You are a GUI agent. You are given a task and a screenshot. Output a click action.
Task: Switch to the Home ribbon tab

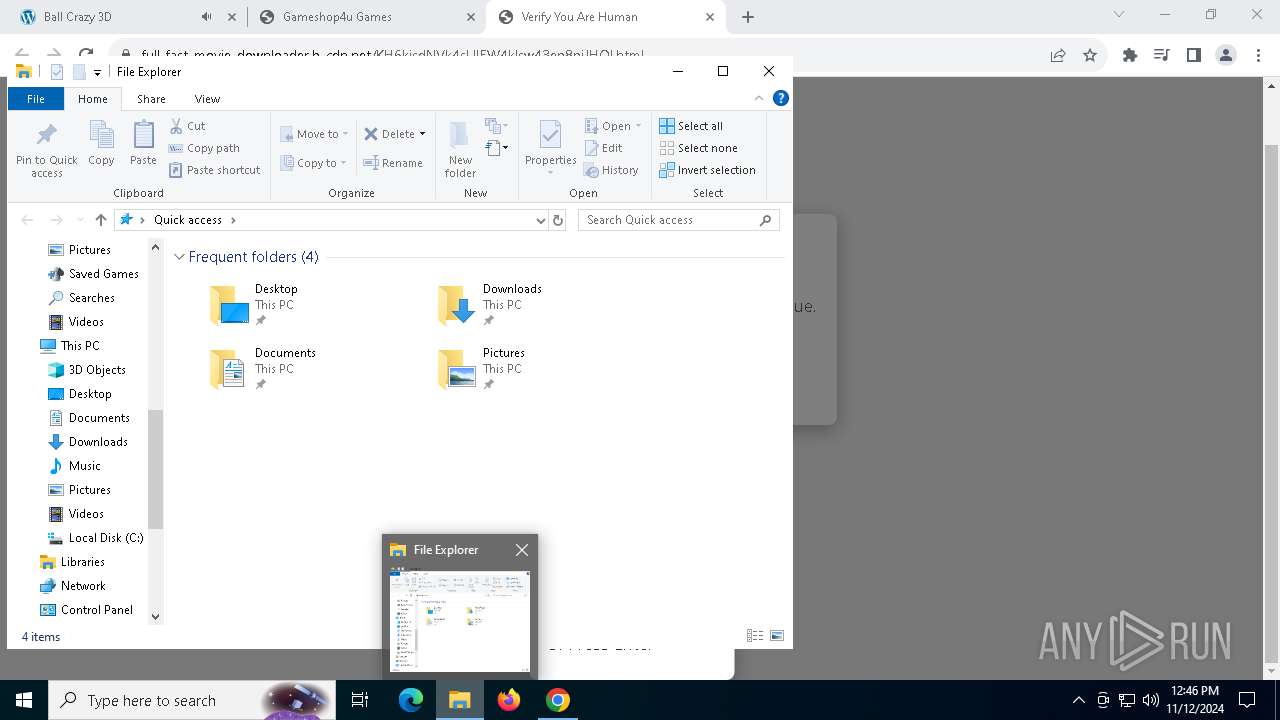(x=93, y=99)
